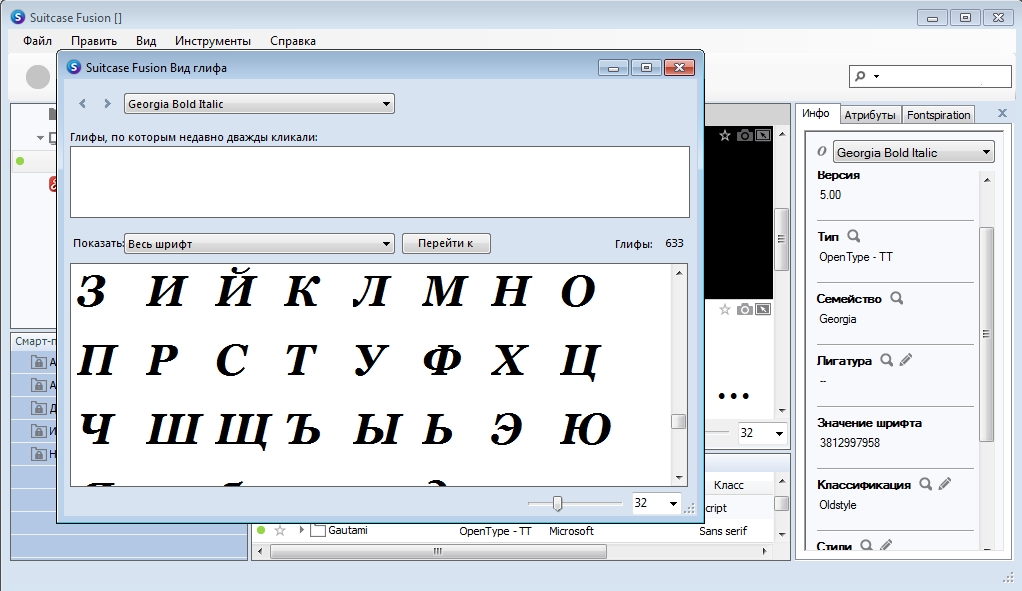1022x591 pixels.
Task: Click camera snapshot icon in white preview tile
Action: click(744, 310)
